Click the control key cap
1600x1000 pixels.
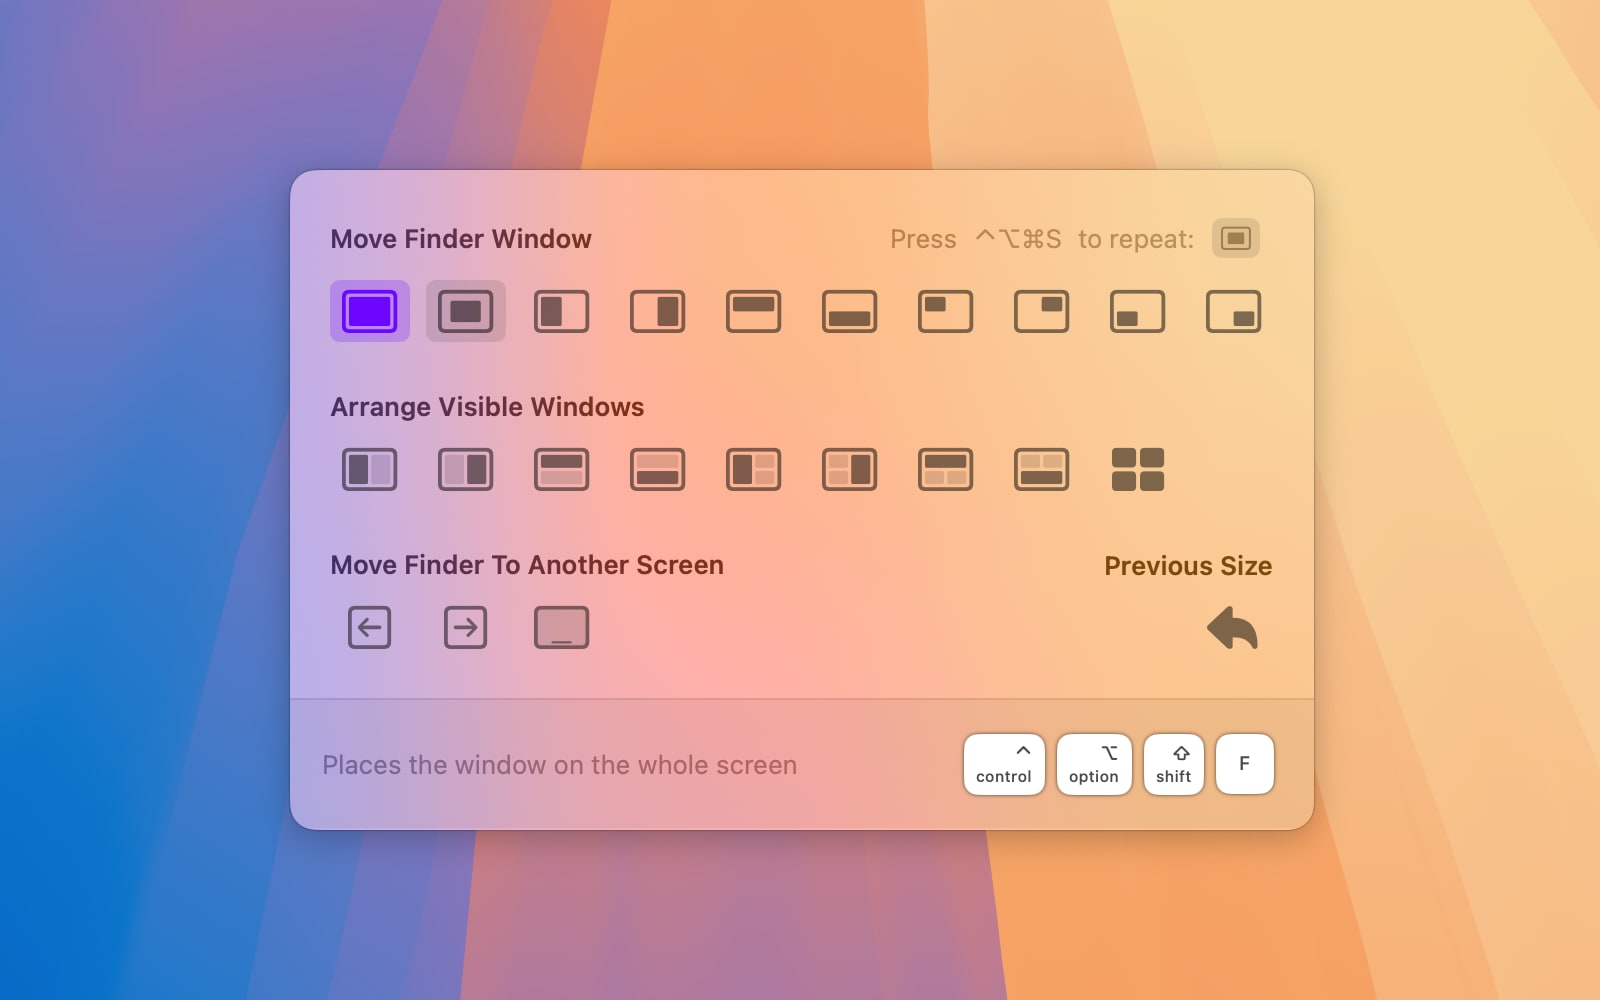click(1004, 764)
